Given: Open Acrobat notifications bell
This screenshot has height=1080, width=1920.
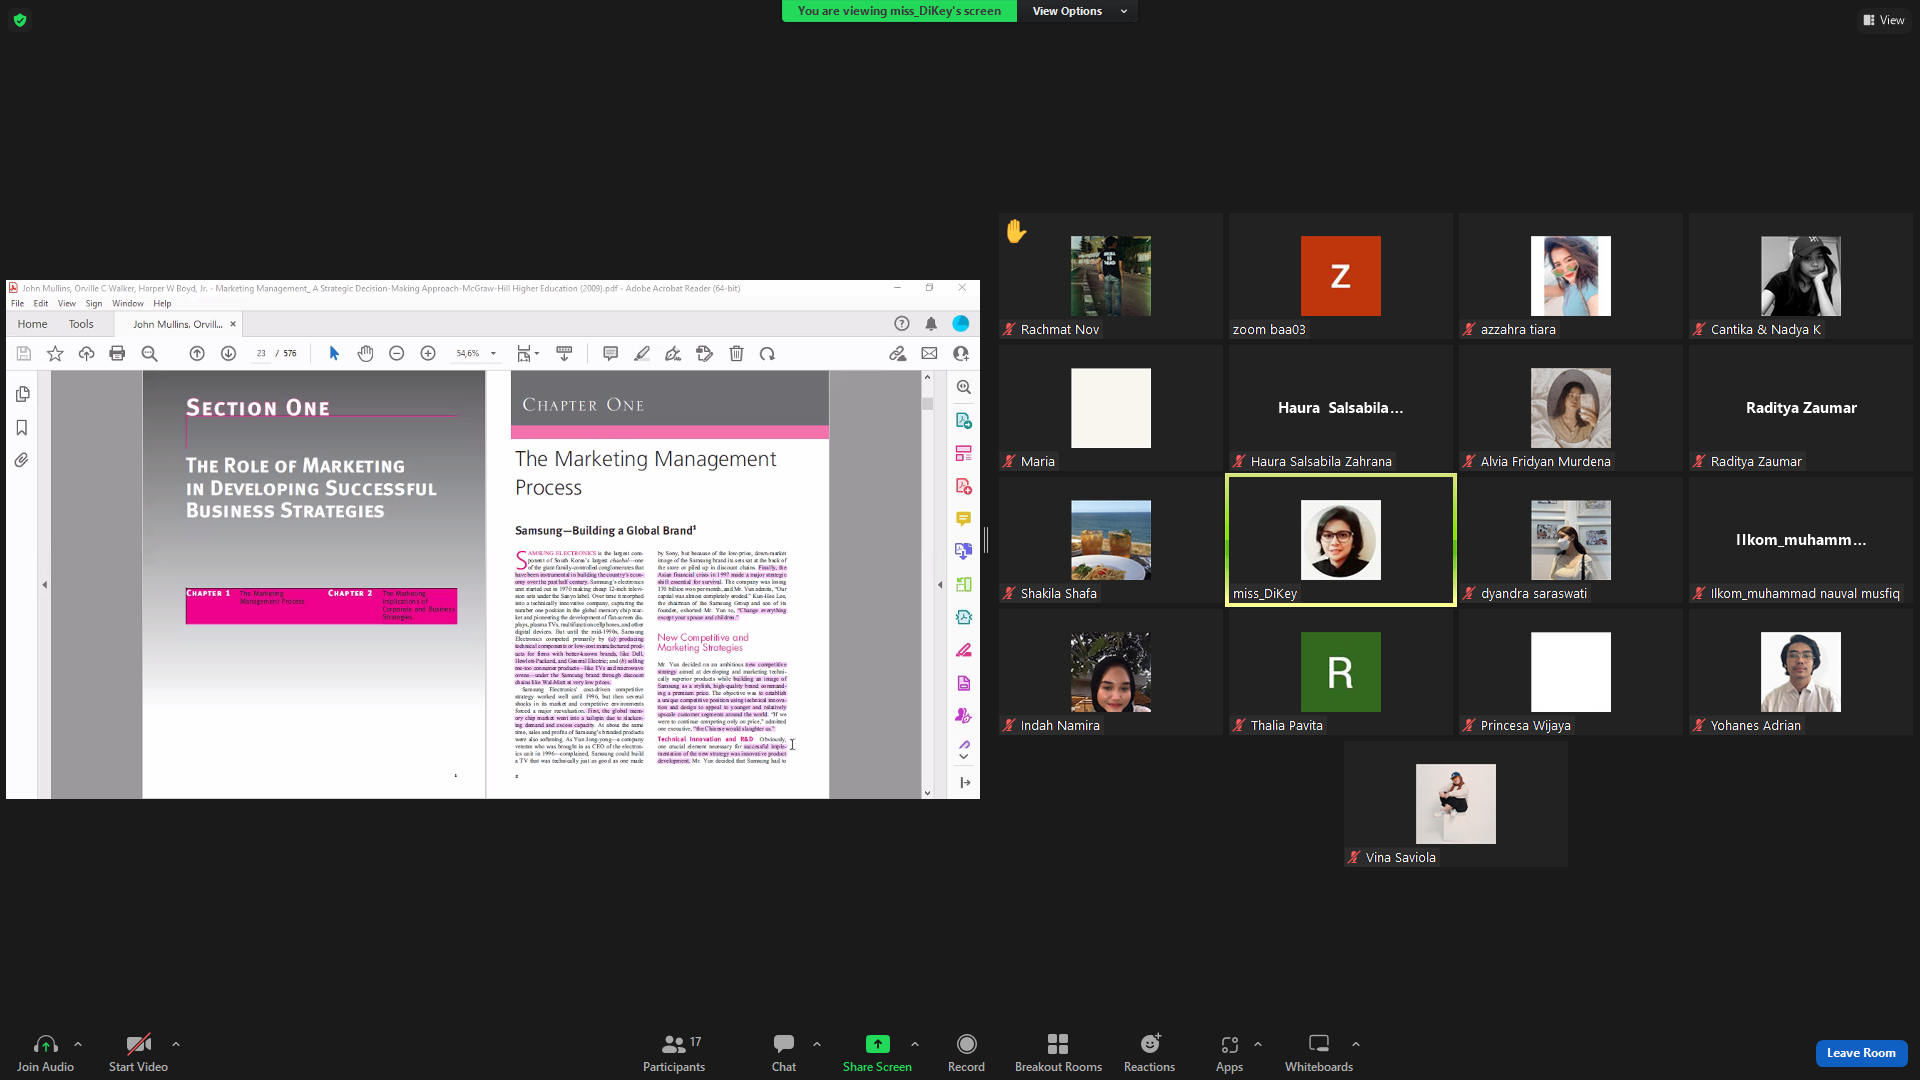Looking at the screenshot, I should pos(931,324).
